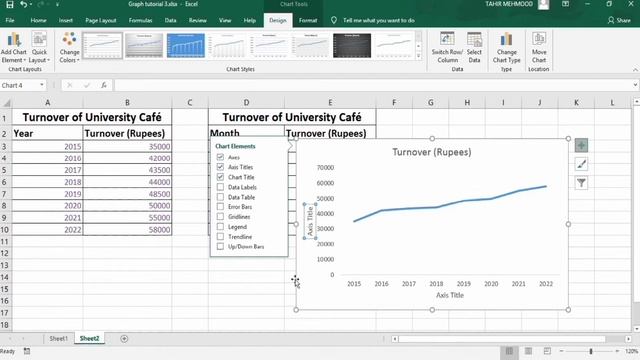The width and height of the screenshot is (640, 360).
Task: Switch to the Sheet1 tab
Action: (58, 338)
